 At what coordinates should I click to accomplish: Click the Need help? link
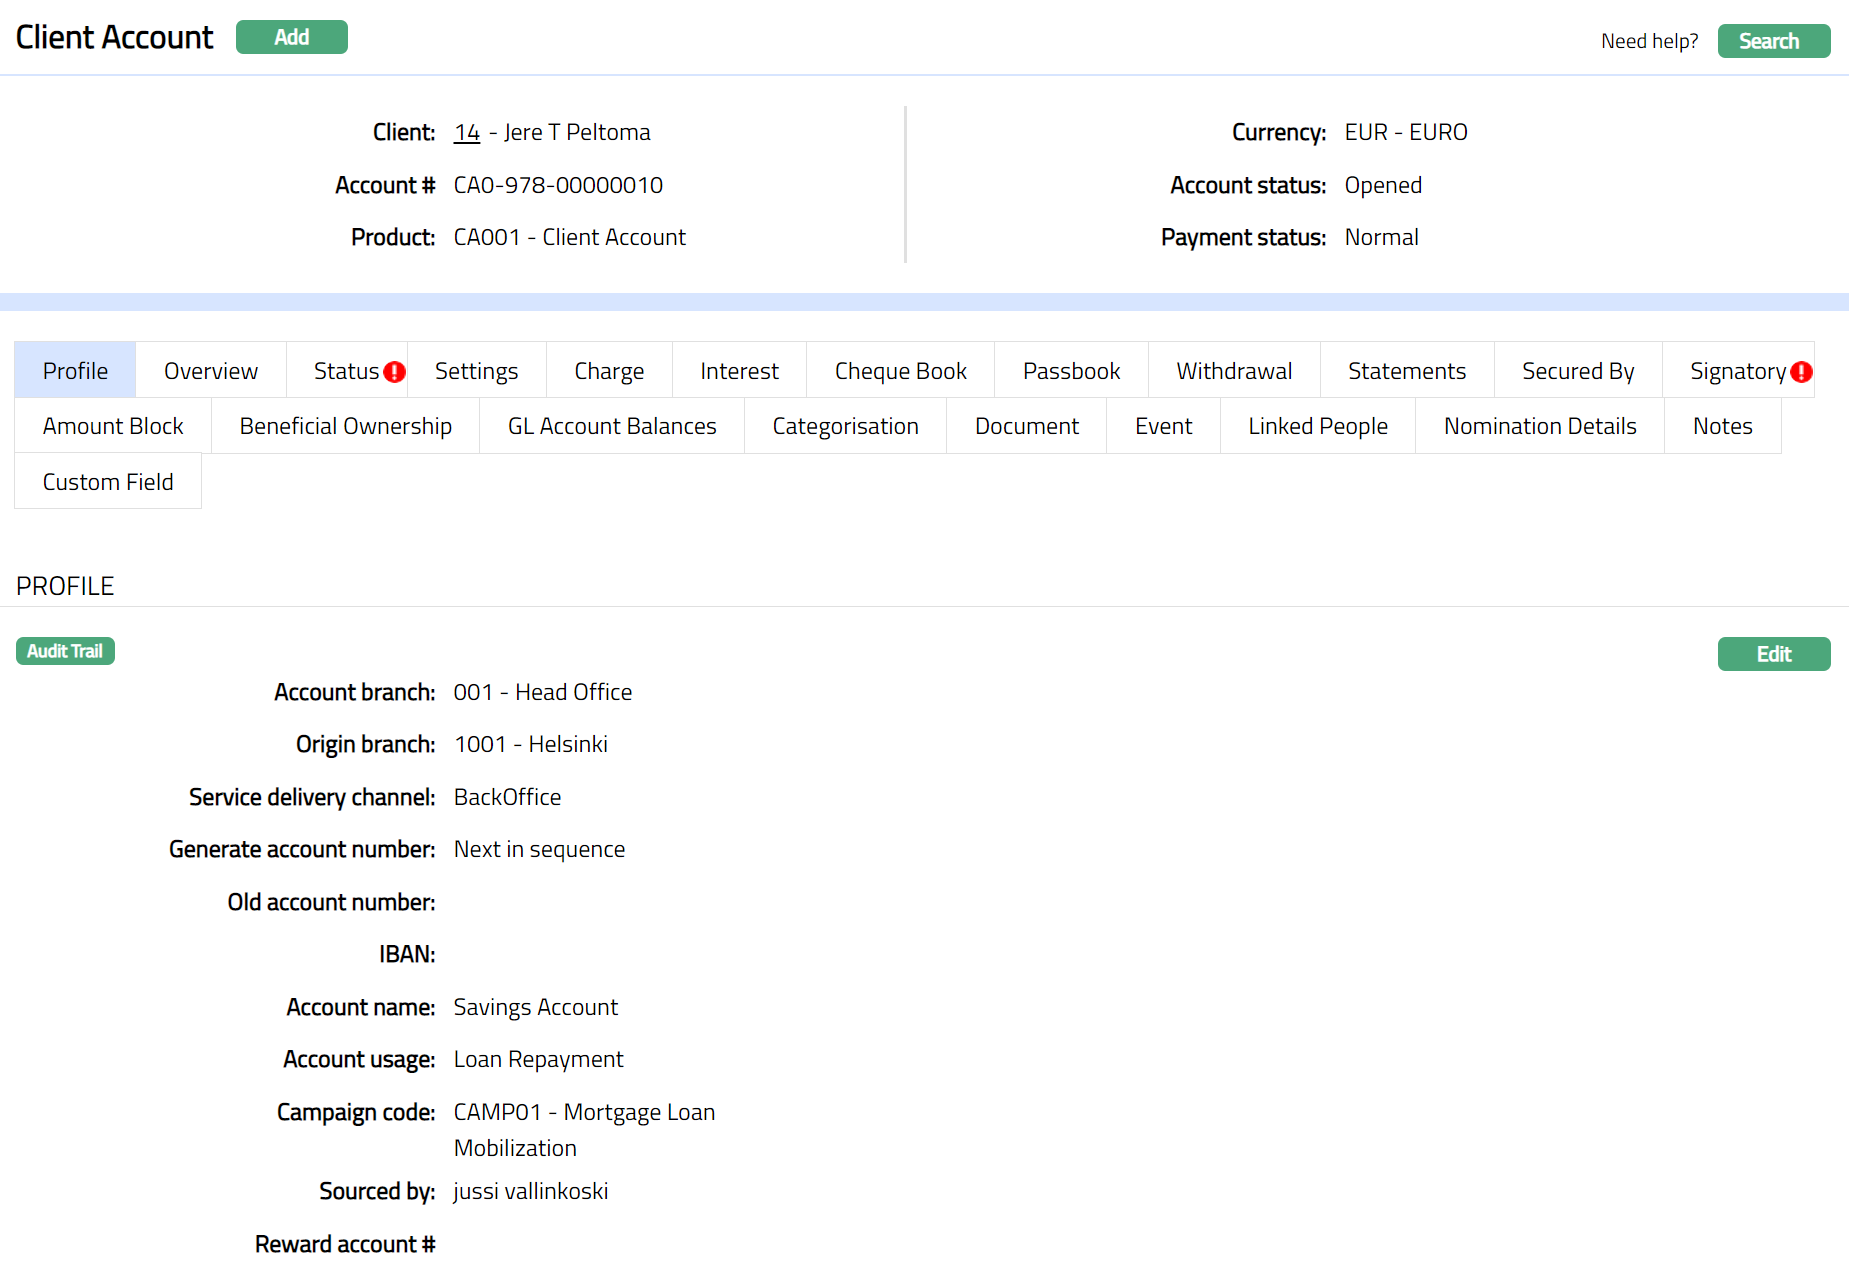1649,41
